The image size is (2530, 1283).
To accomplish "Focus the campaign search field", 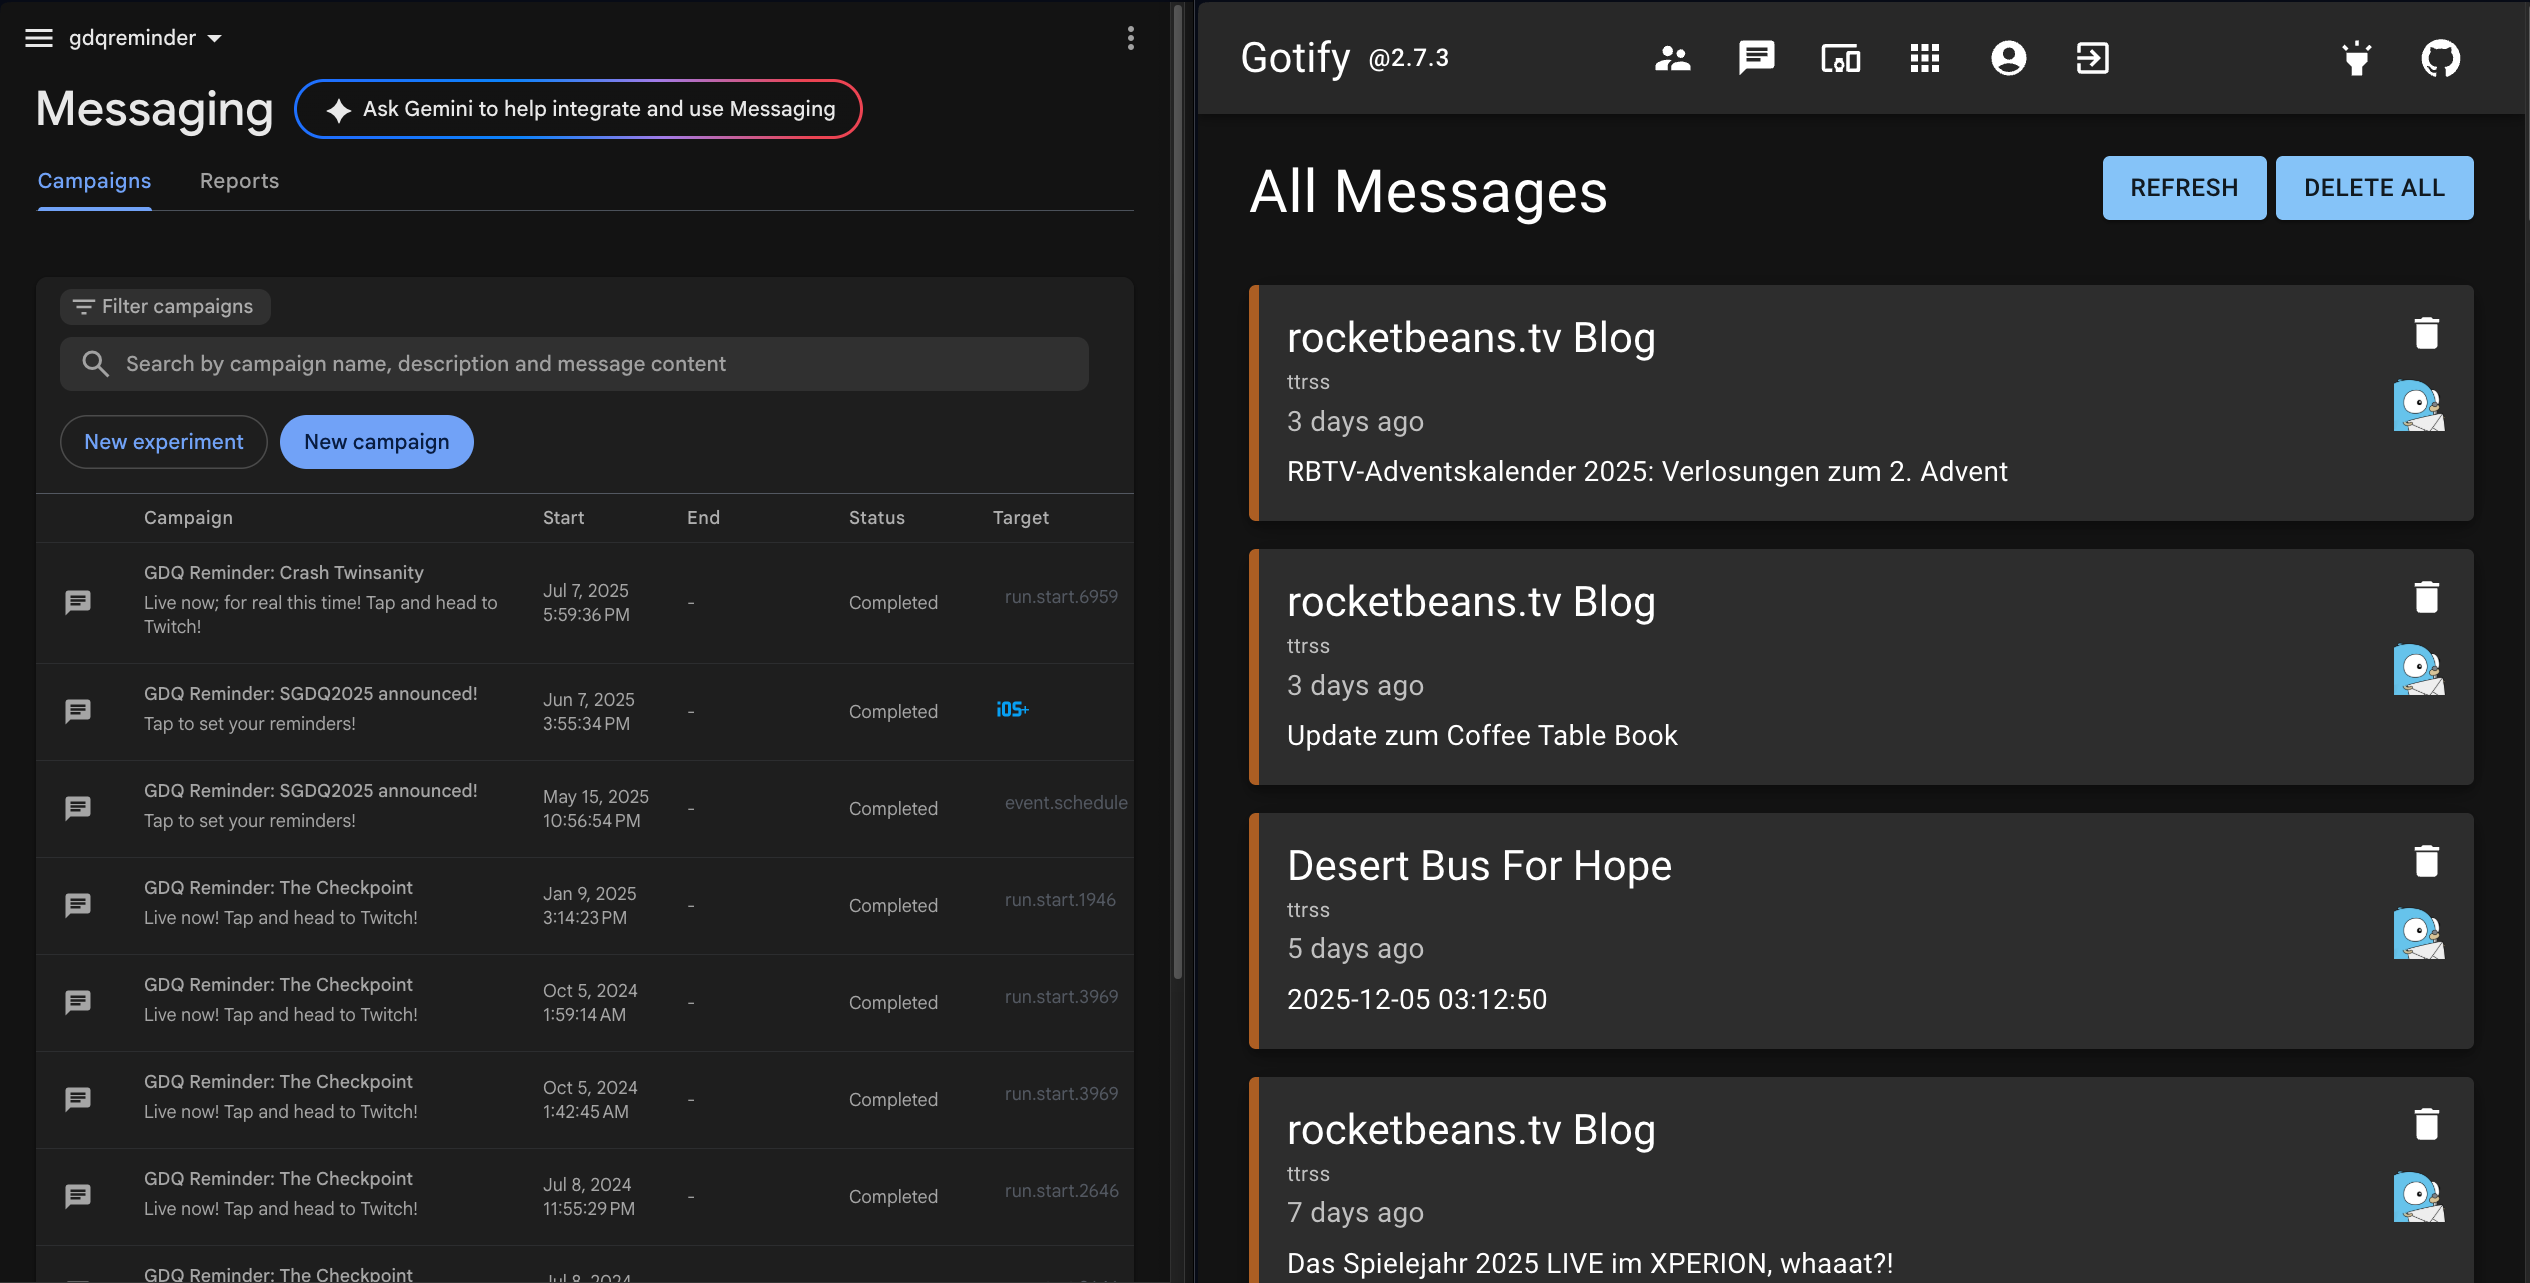I will pyautogui.click(x=574, y=364).
